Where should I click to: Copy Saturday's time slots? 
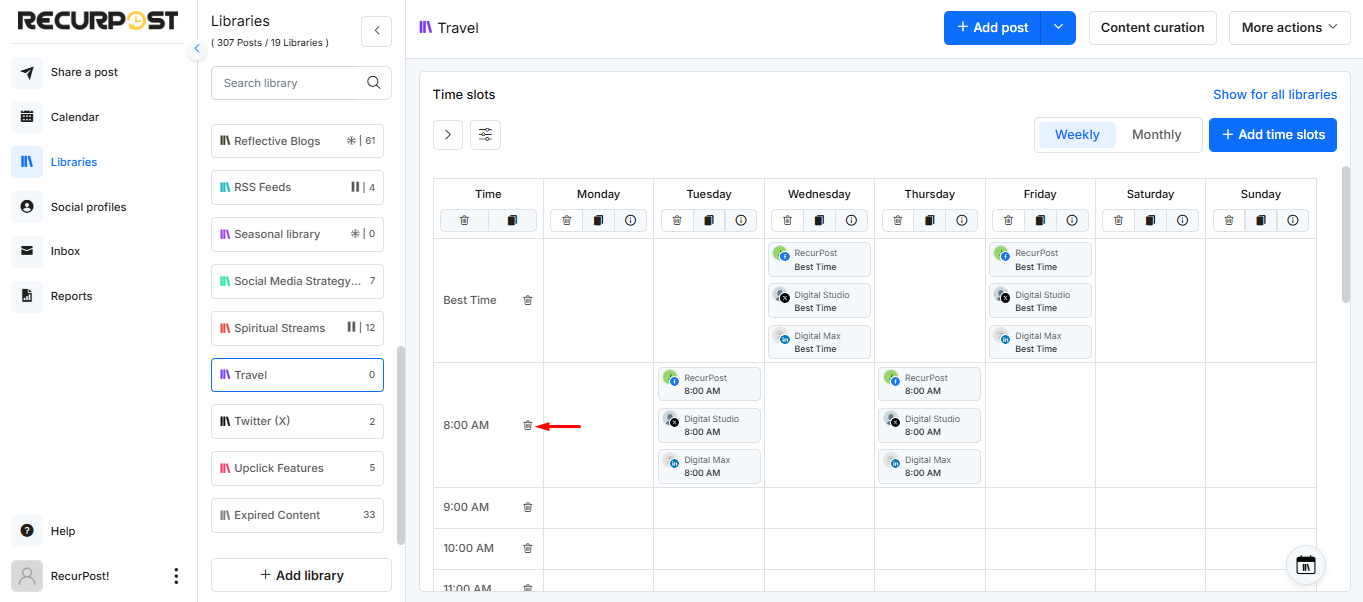point(1150,220)
